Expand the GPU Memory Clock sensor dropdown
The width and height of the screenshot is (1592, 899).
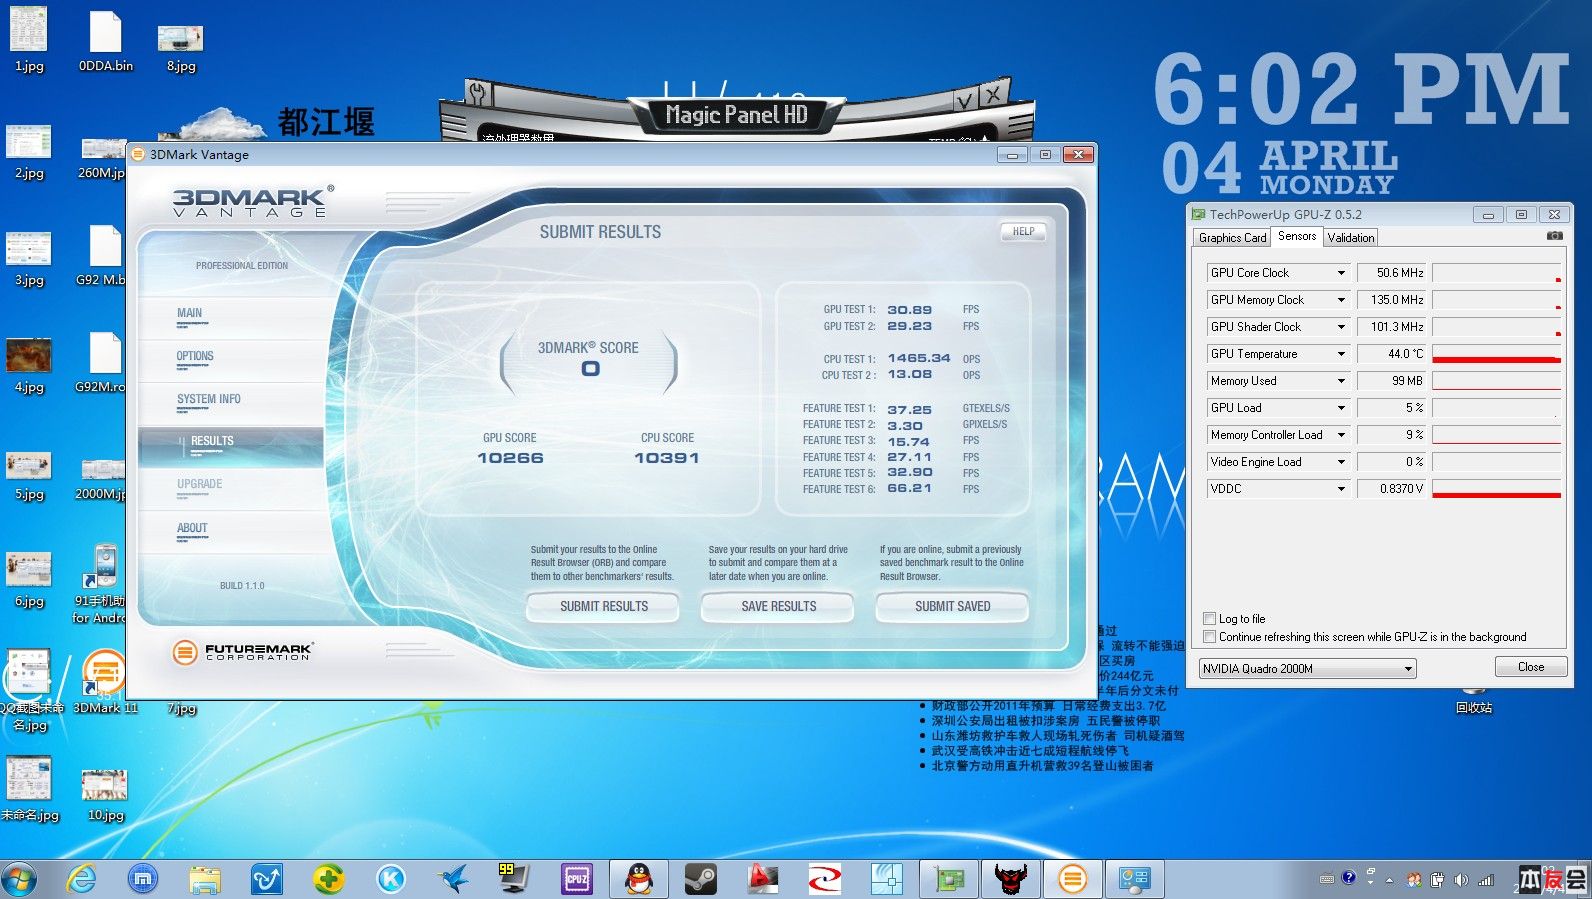pos(1341,300)
